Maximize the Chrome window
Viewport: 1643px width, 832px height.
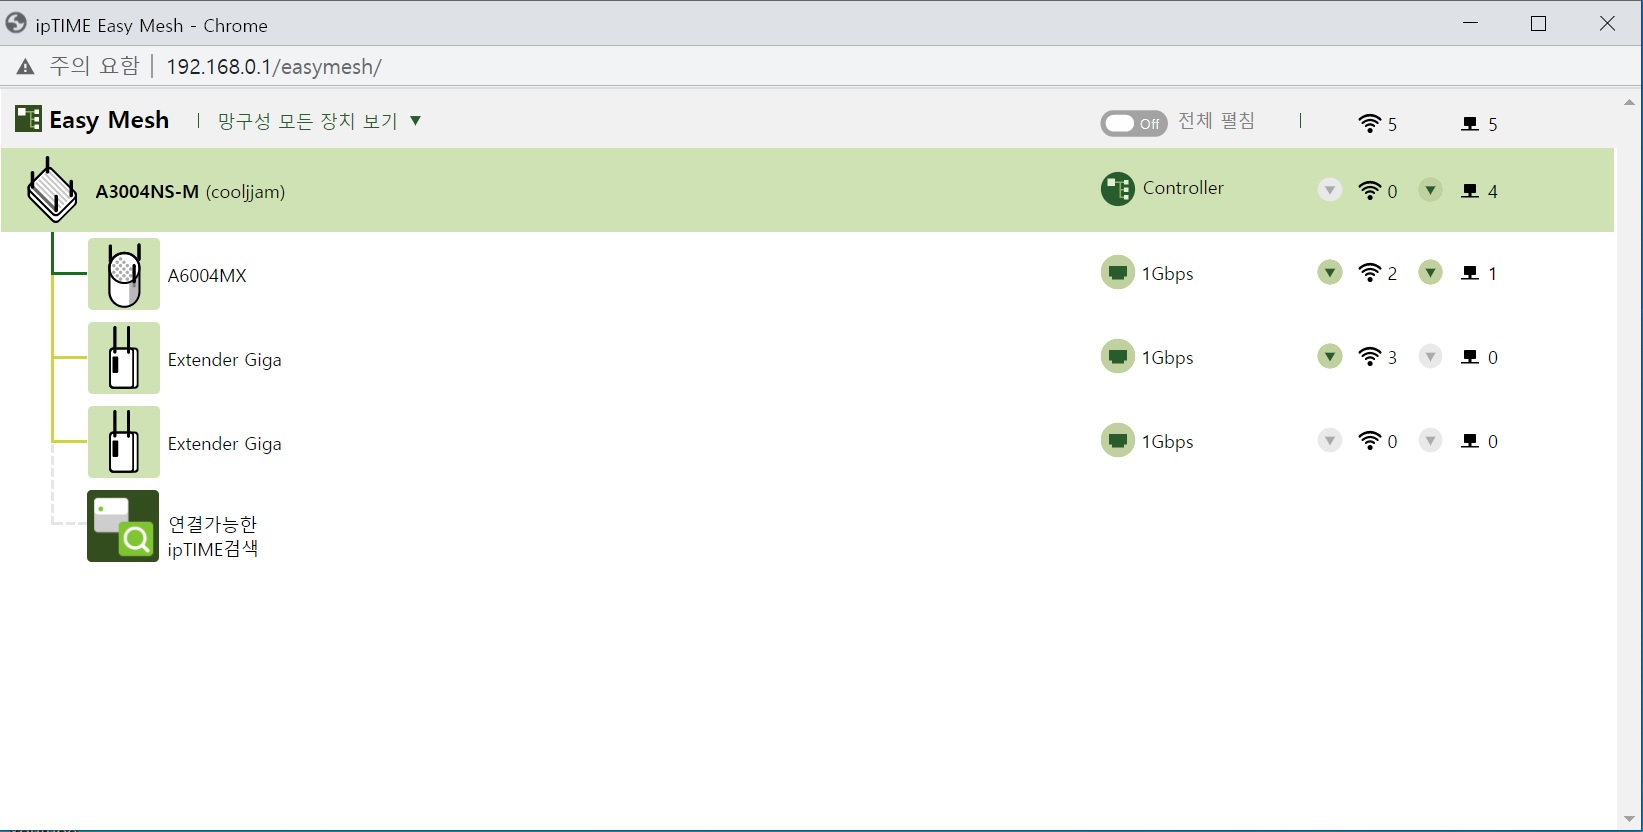click(1539, 23)
